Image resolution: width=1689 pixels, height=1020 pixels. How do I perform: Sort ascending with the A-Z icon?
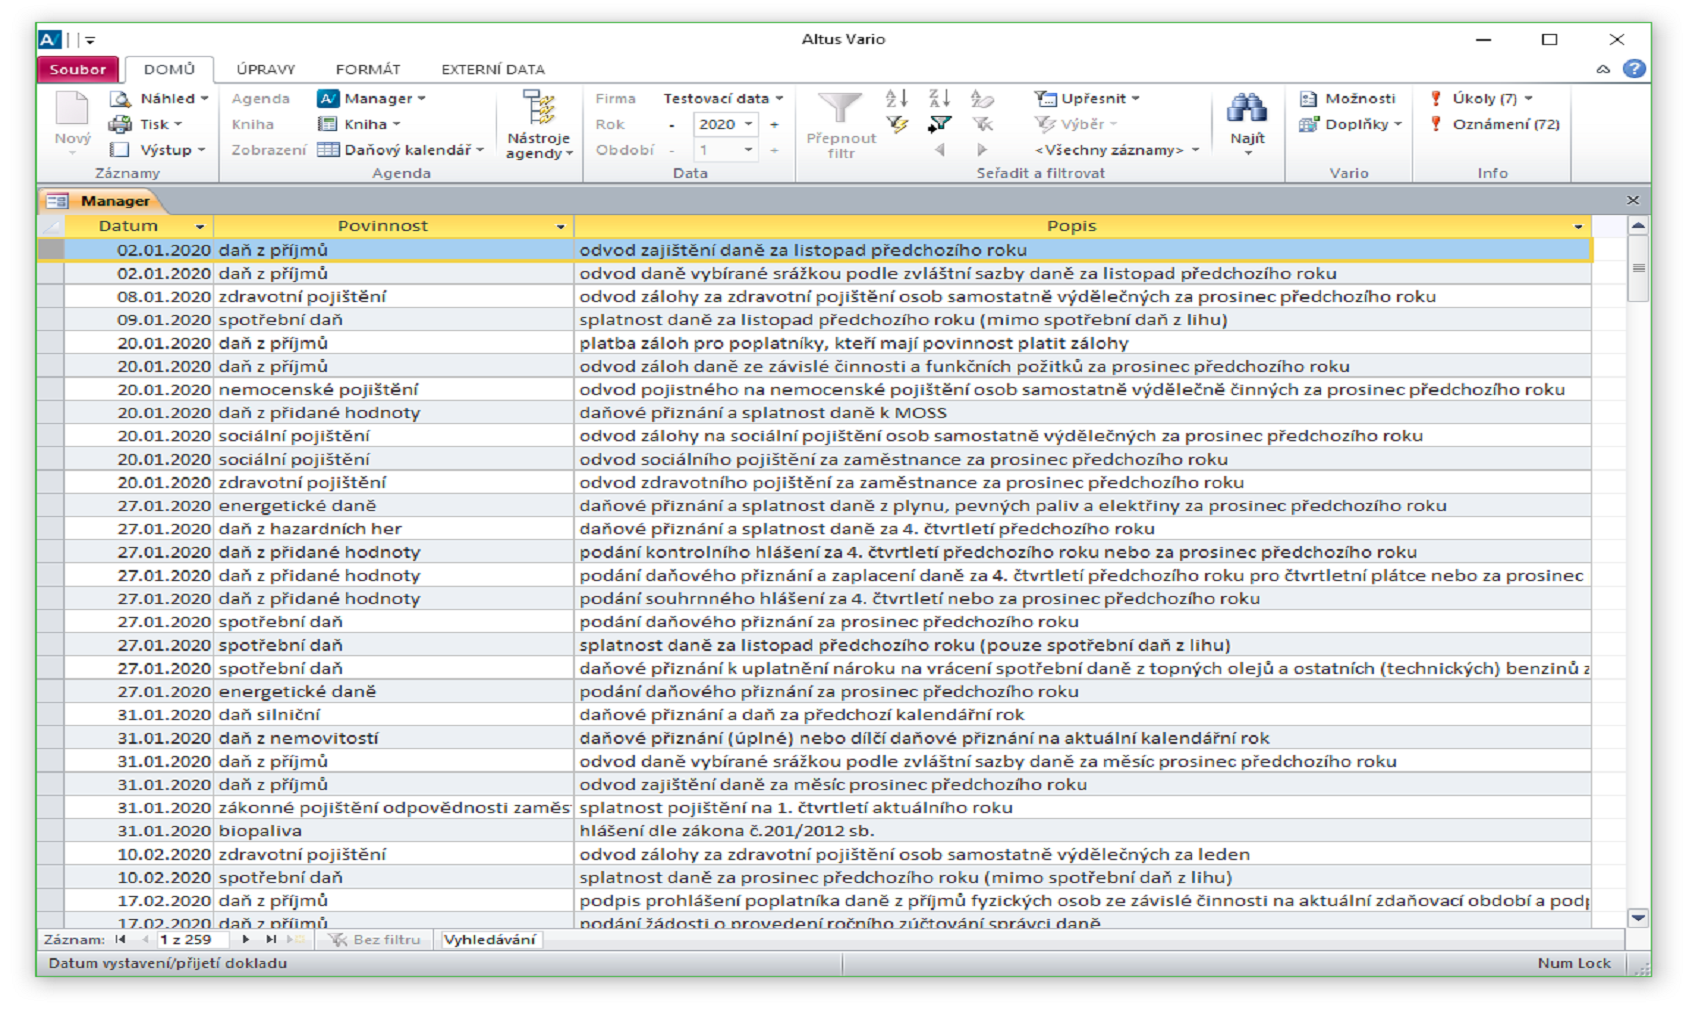coord(897,98)
